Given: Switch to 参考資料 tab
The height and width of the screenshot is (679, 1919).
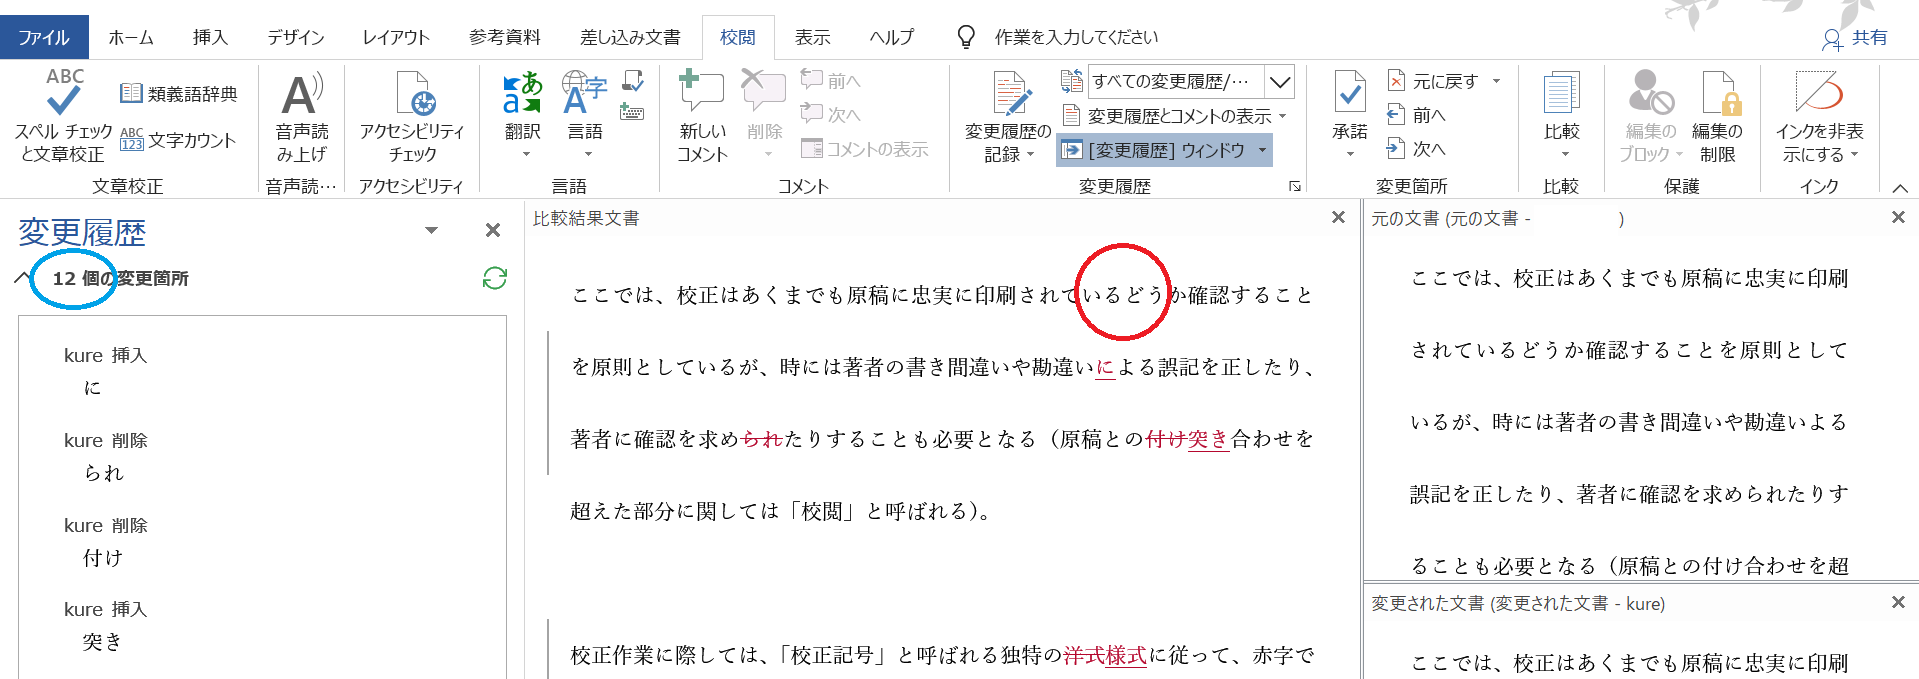Looking at the screenshot, I should point(505,37).
